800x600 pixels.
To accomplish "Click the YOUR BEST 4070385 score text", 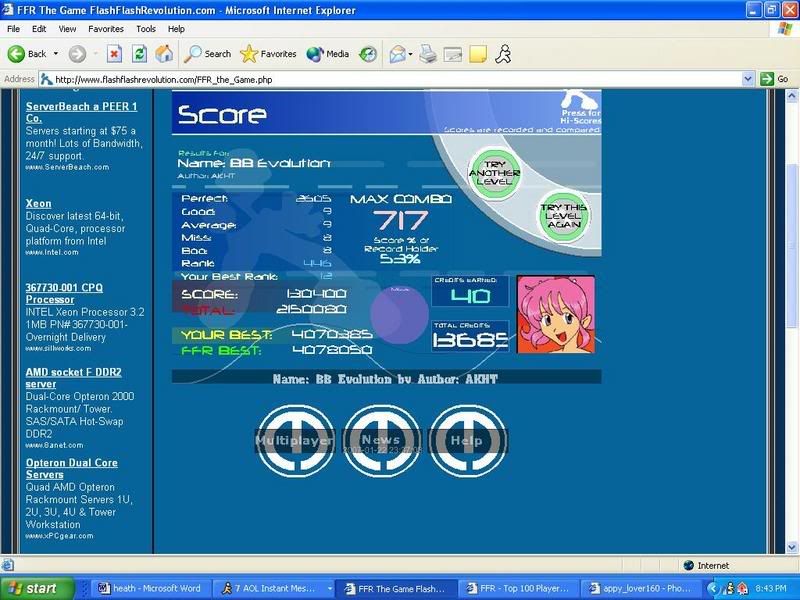I will (332, 335).
